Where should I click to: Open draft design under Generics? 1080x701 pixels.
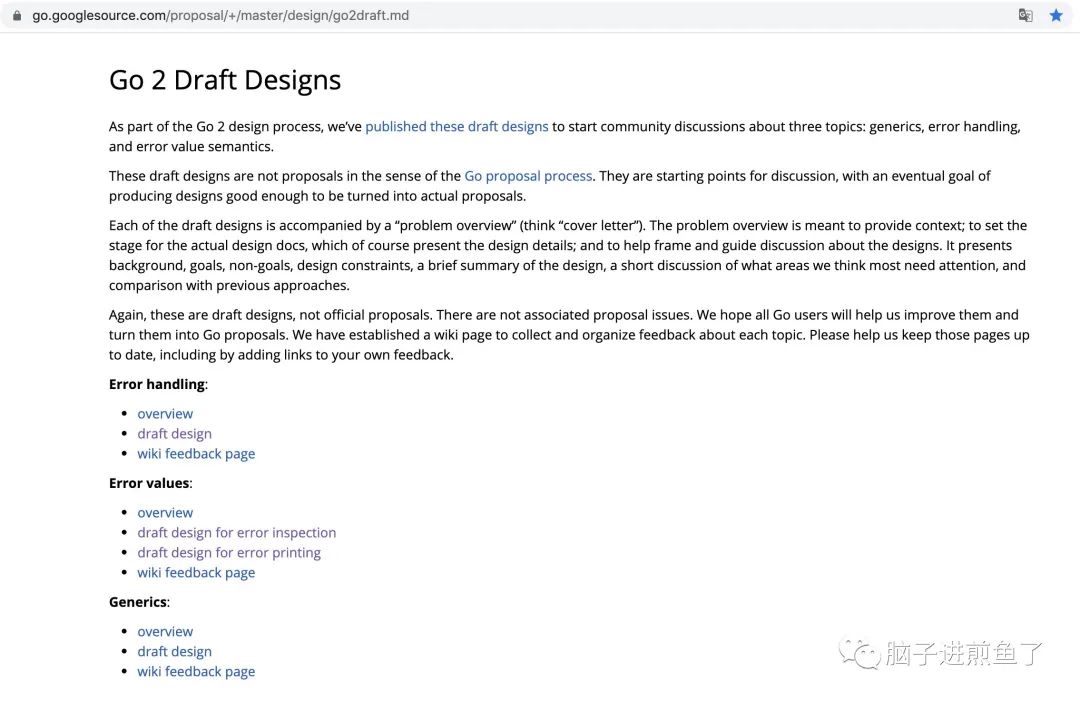[174, 651]
